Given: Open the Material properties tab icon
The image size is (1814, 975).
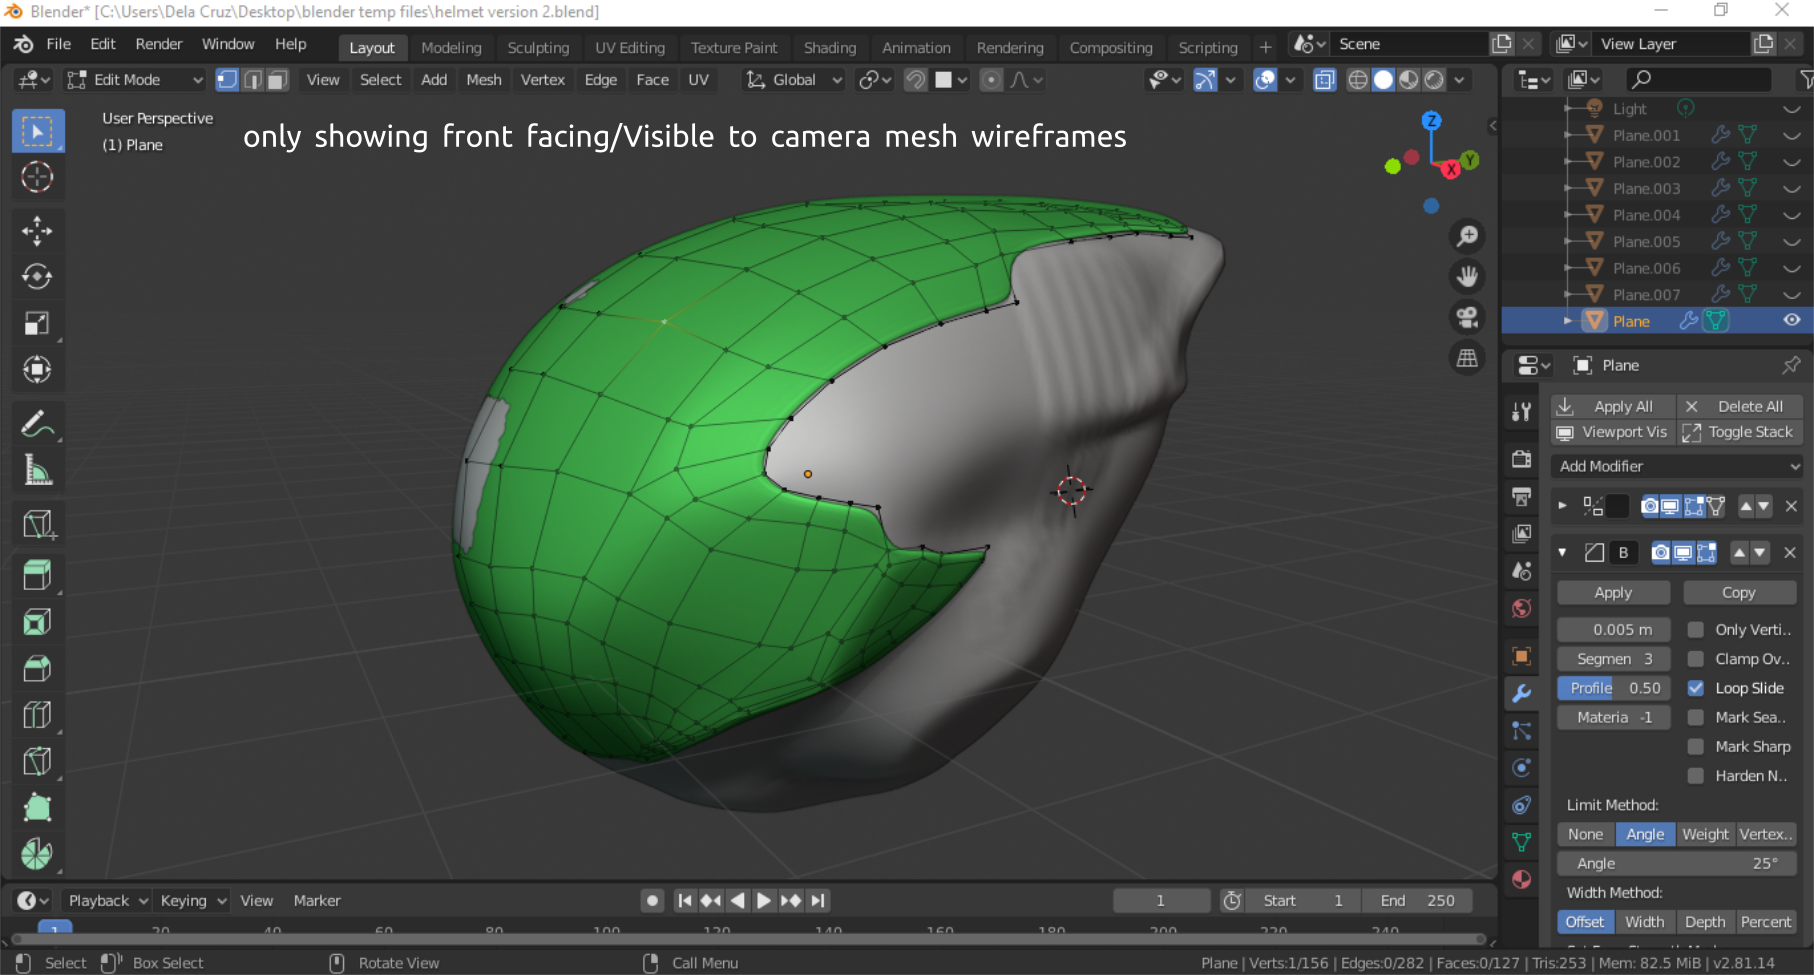Looking at the screenshot, I should 1522,879.
